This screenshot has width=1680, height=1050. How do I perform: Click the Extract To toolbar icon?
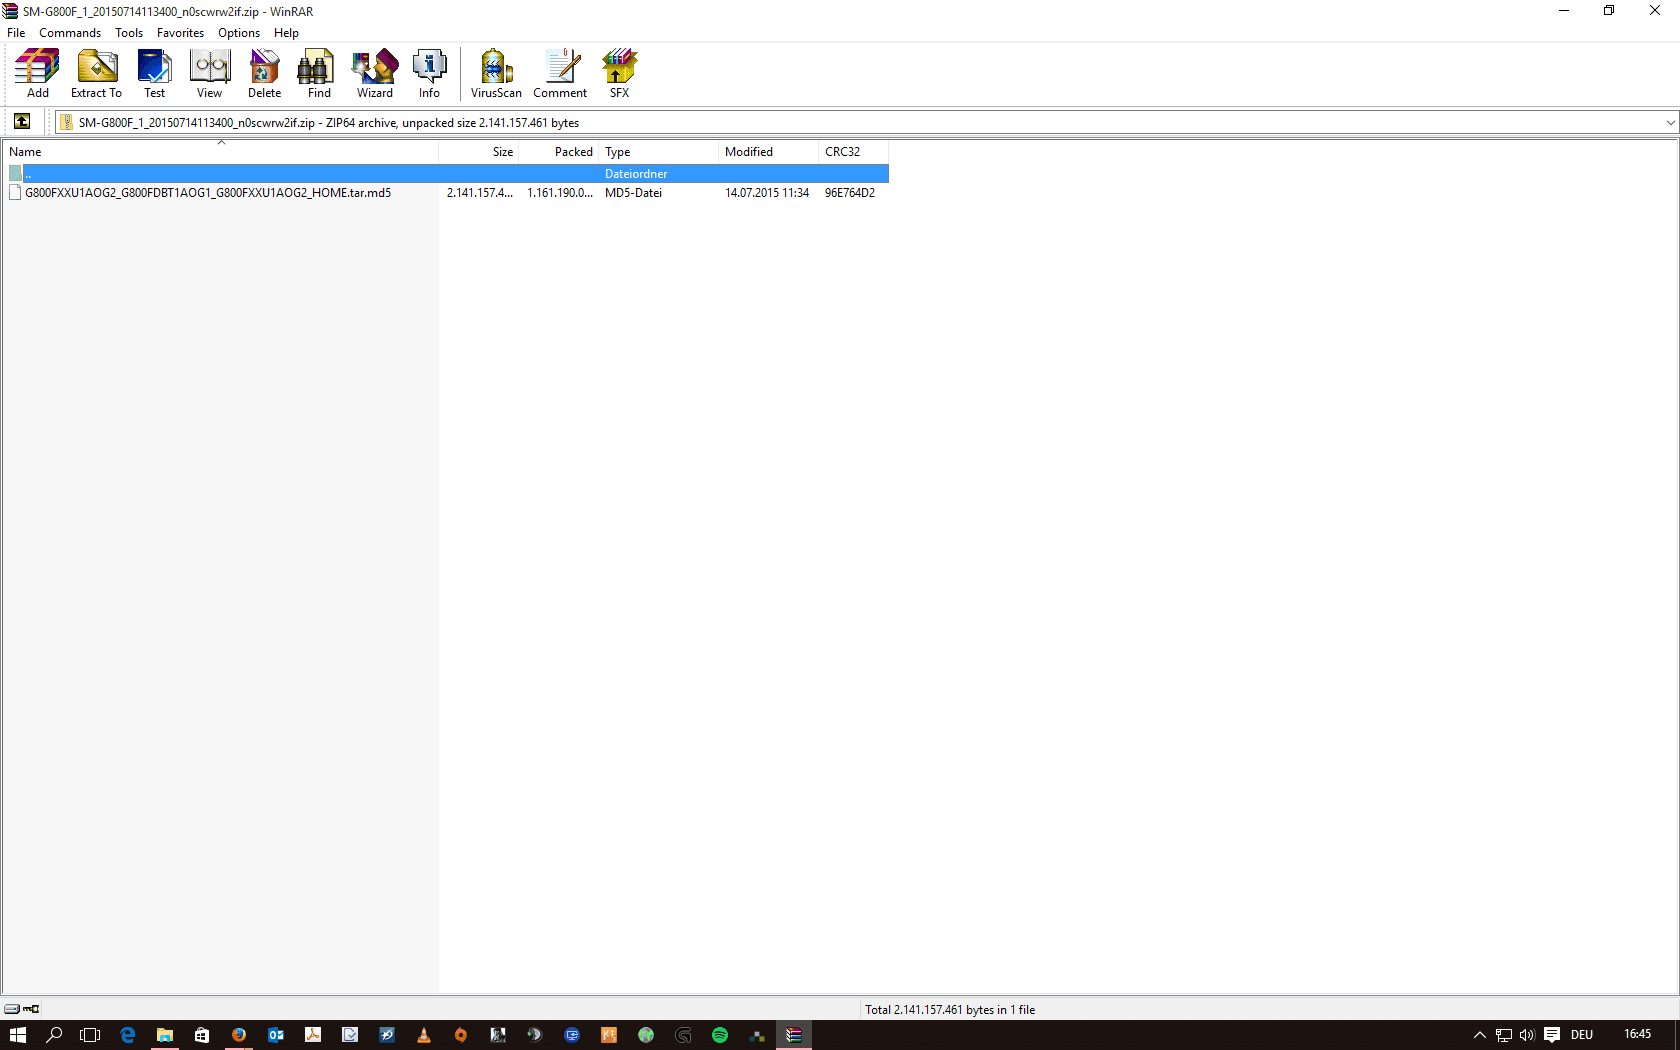pos(96,74)
